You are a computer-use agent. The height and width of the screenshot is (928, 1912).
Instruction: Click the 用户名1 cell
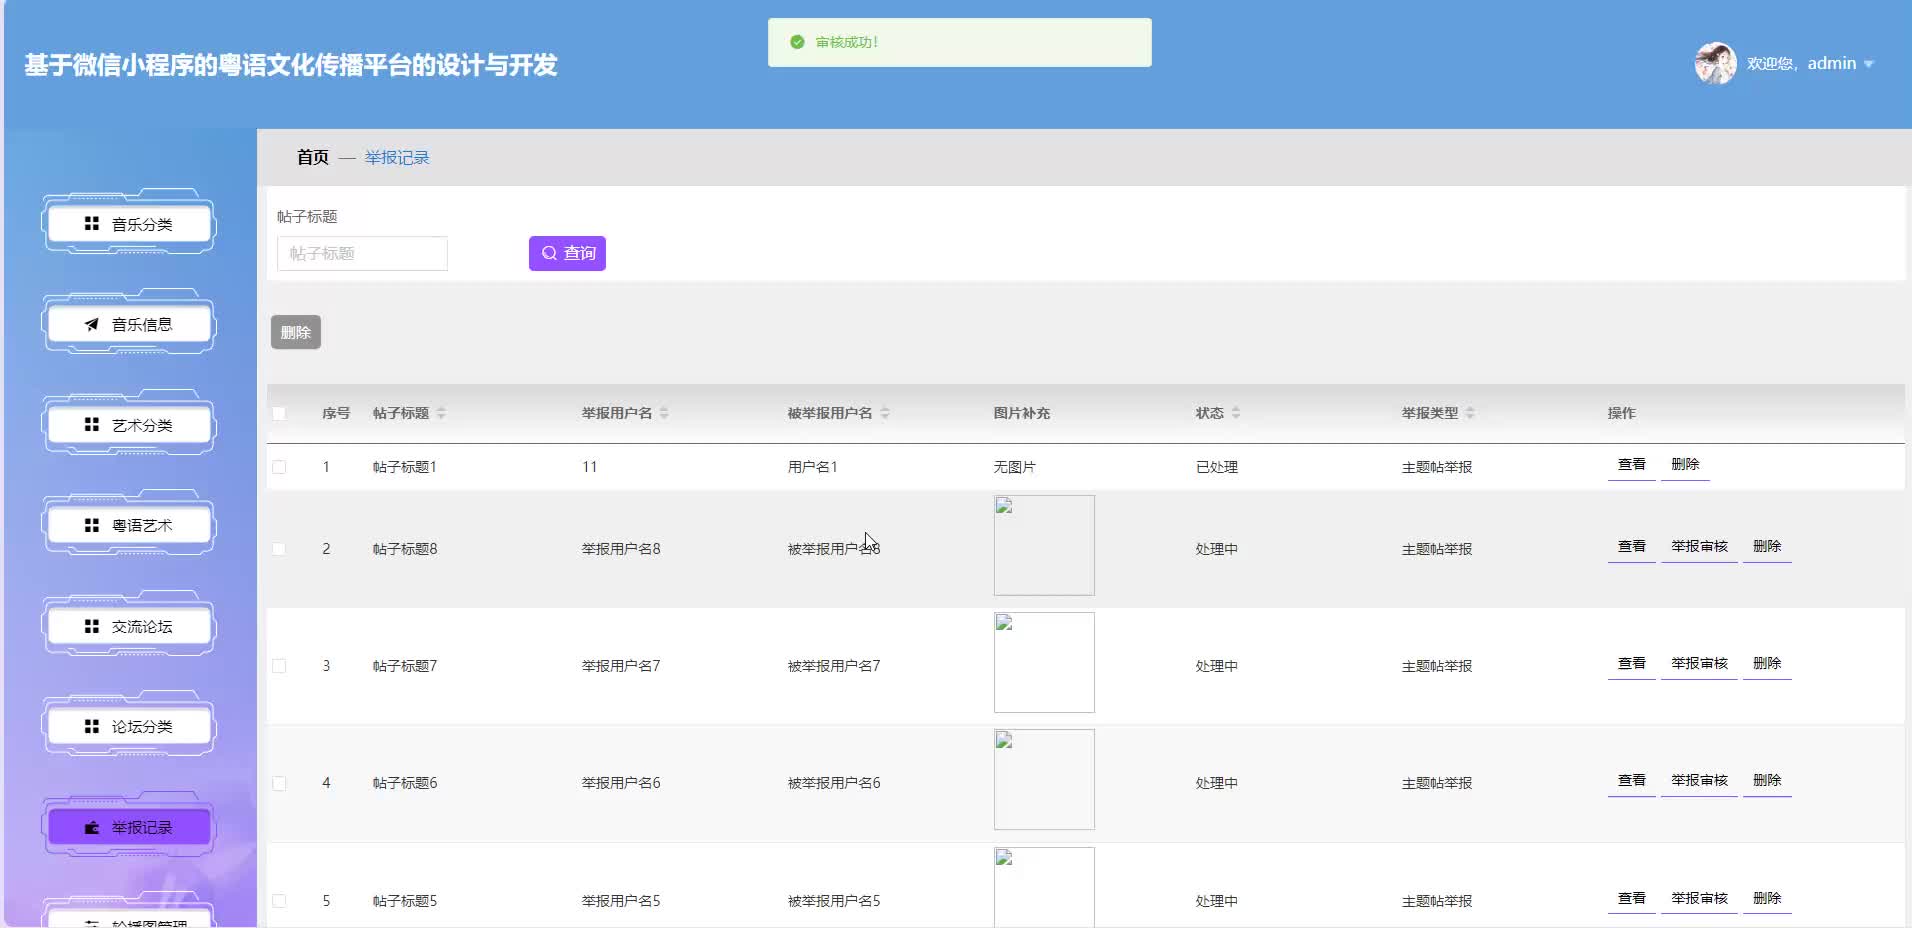[813, 467]
